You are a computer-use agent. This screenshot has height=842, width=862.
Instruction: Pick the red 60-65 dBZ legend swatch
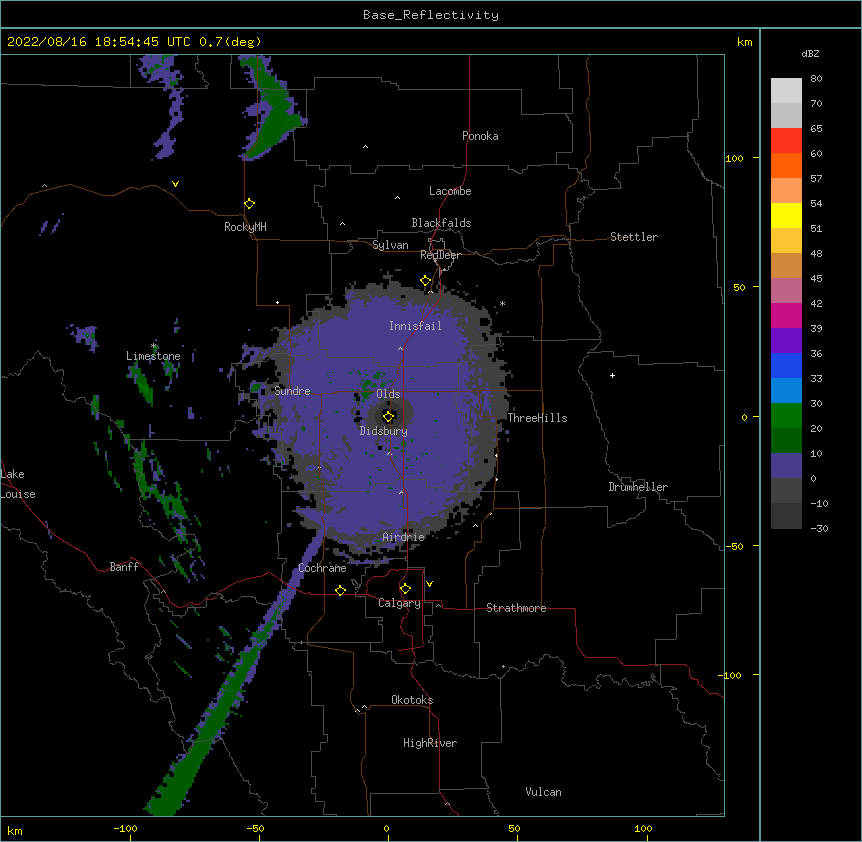point(786,141)
